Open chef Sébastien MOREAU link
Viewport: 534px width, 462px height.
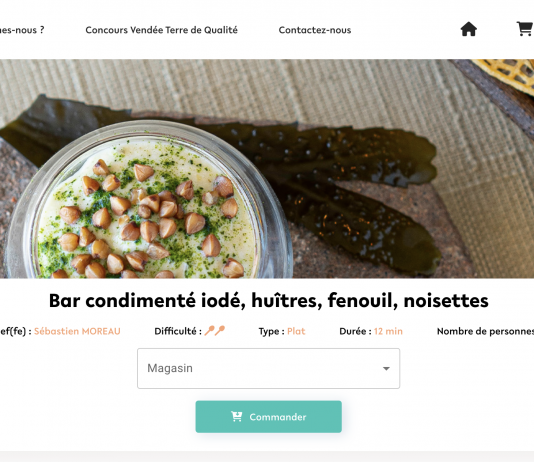pyautogui.click(x=77, y=331)
